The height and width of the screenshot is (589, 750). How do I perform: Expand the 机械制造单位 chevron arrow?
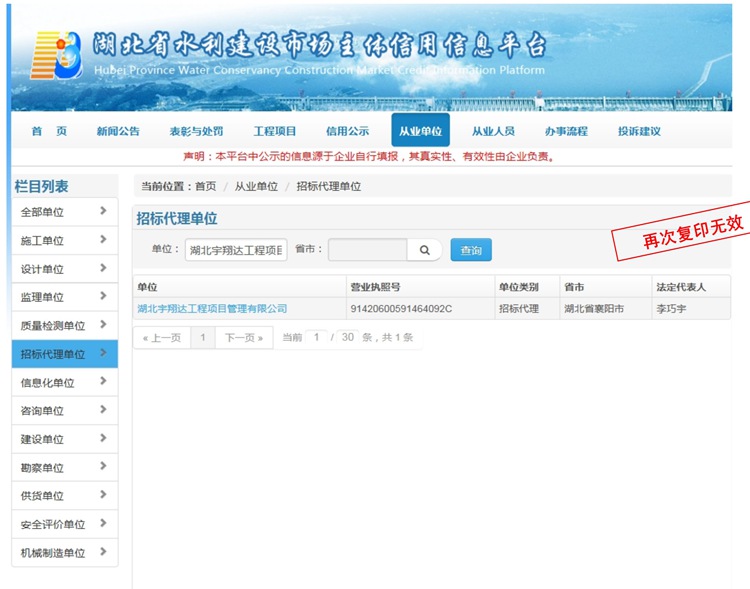(103, 551)
